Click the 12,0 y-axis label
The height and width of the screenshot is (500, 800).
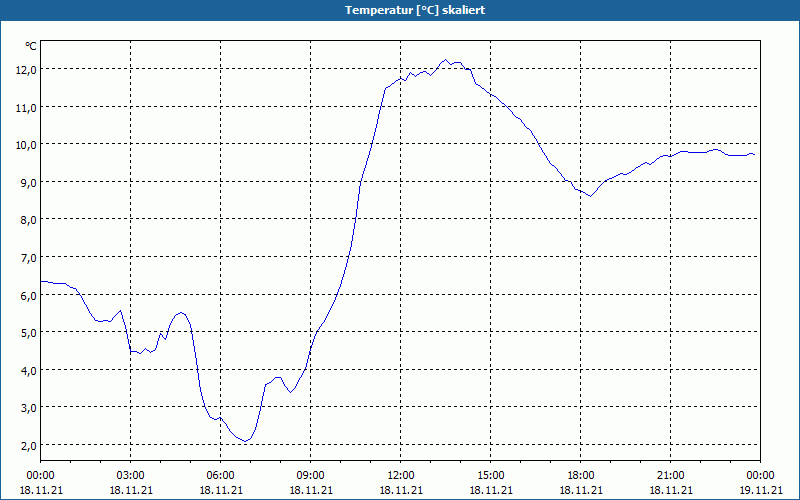26,70
